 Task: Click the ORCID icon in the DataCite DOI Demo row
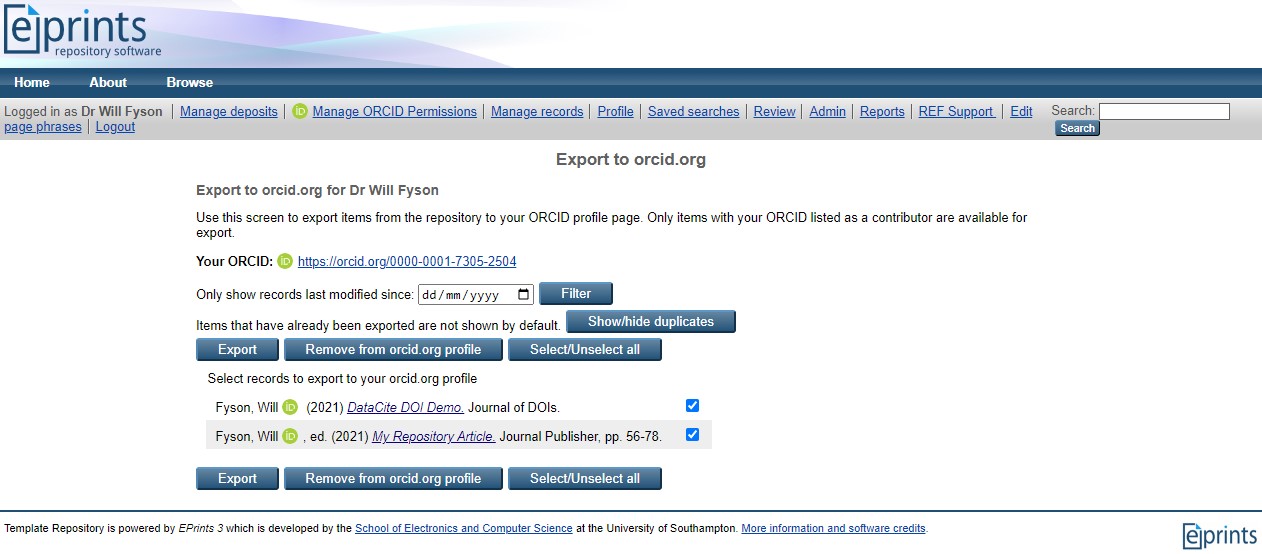(290, 407)
